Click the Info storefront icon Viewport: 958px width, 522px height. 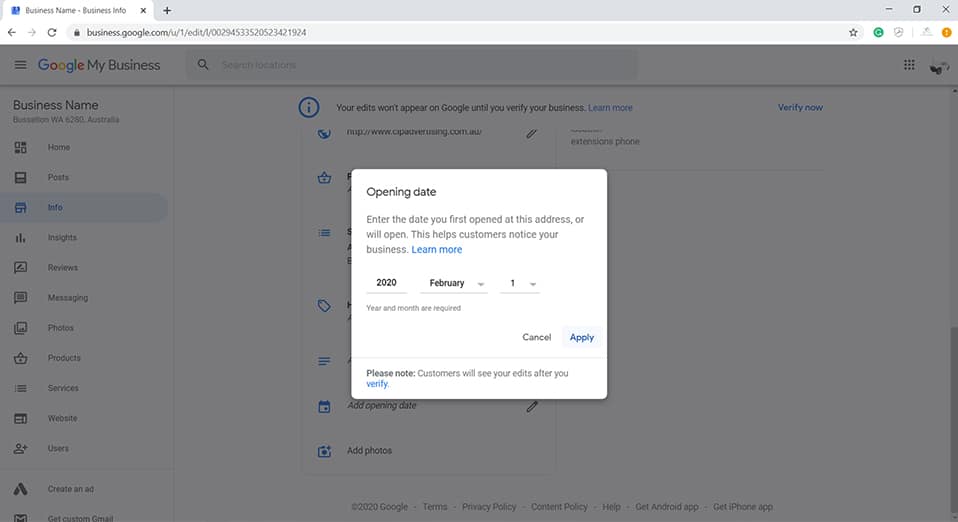pyautogui.click(x=20, y=208)
